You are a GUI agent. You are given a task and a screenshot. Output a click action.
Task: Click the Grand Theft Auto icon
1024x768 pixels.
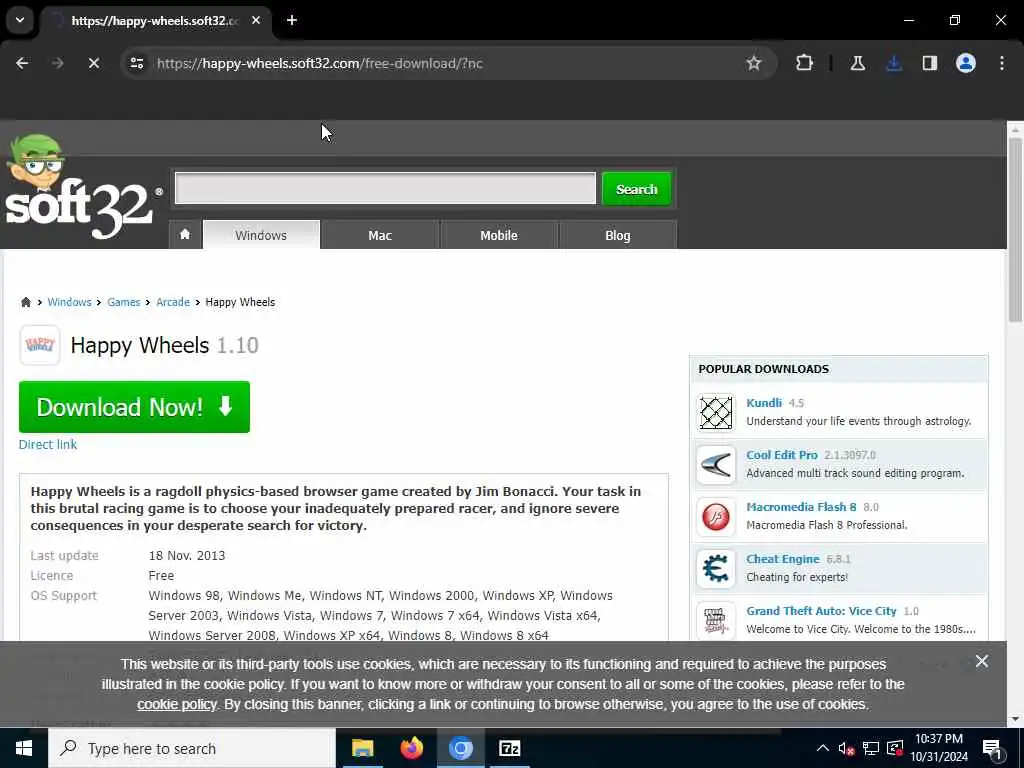716,620
